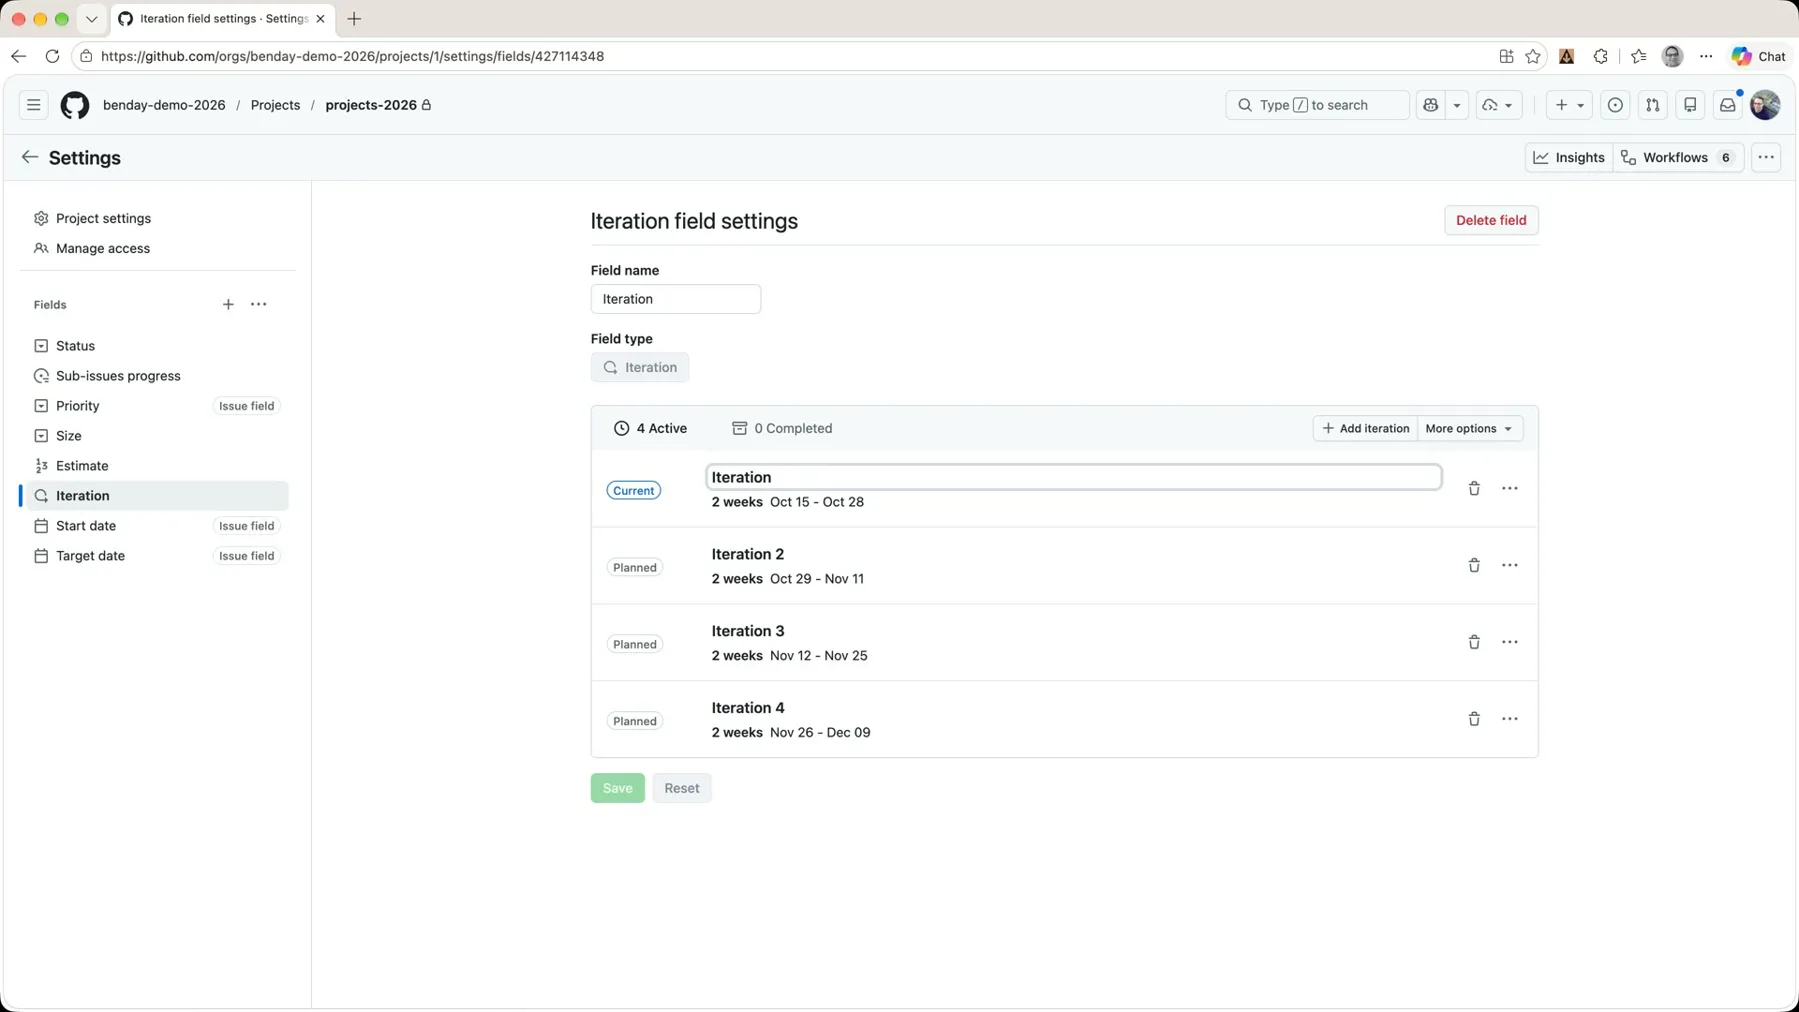
Task: Delete the current Iteration with trash icon
Action: pyautogui.click(x=1474, y=488)
